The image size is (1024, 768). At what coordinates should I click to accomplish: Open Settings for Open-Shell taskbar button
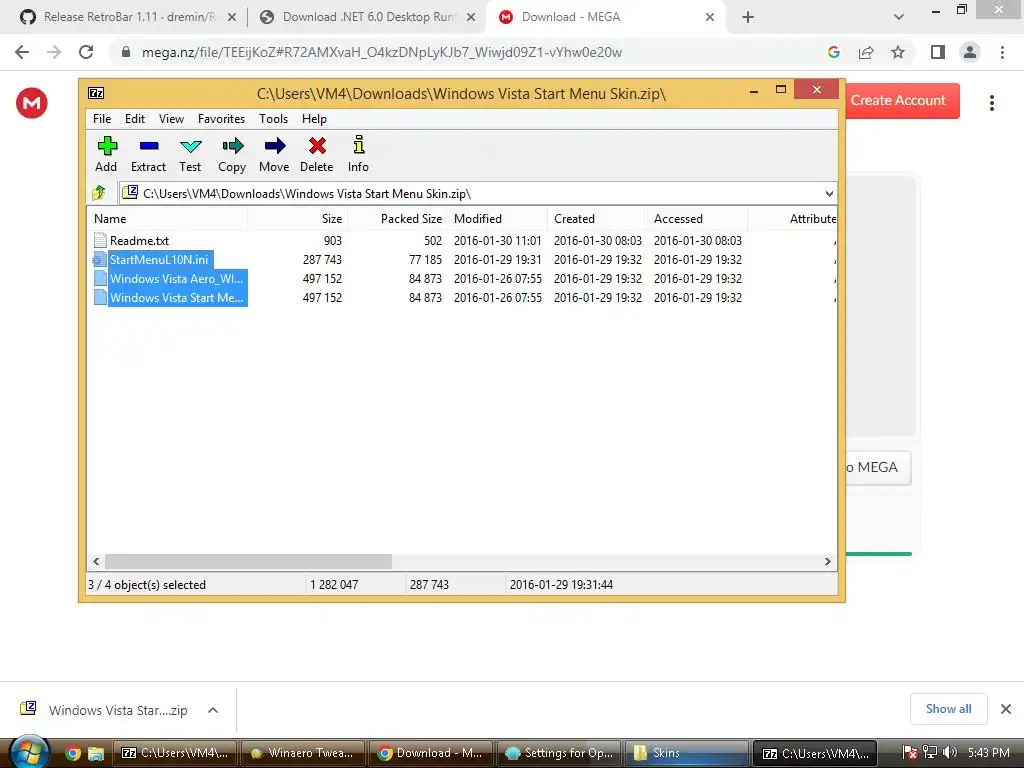click(x=560, y=753)
